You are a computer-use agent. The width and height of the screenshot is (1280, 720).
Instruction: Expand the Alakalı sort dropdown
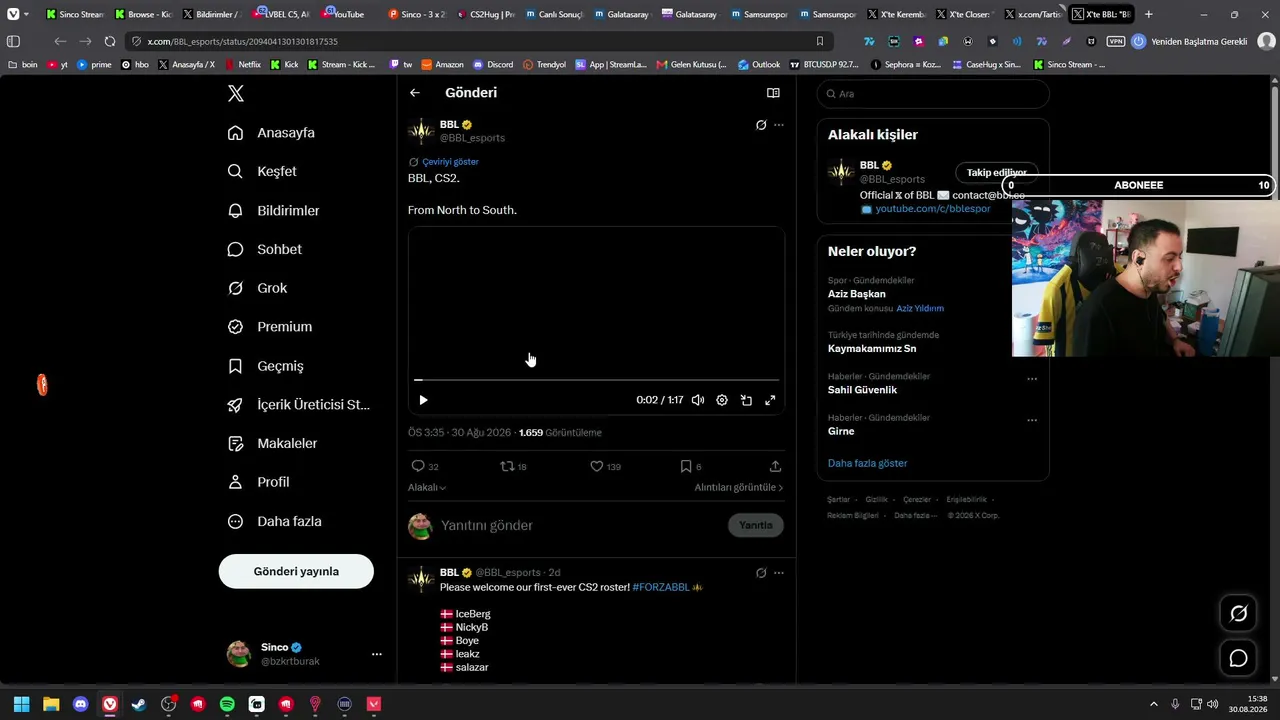pyautogui.click(x=427, y=487)
